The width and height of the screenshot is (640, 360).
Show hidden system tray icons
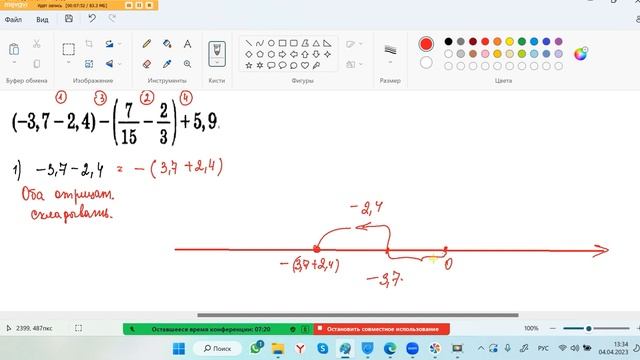(x=481, y=349)
